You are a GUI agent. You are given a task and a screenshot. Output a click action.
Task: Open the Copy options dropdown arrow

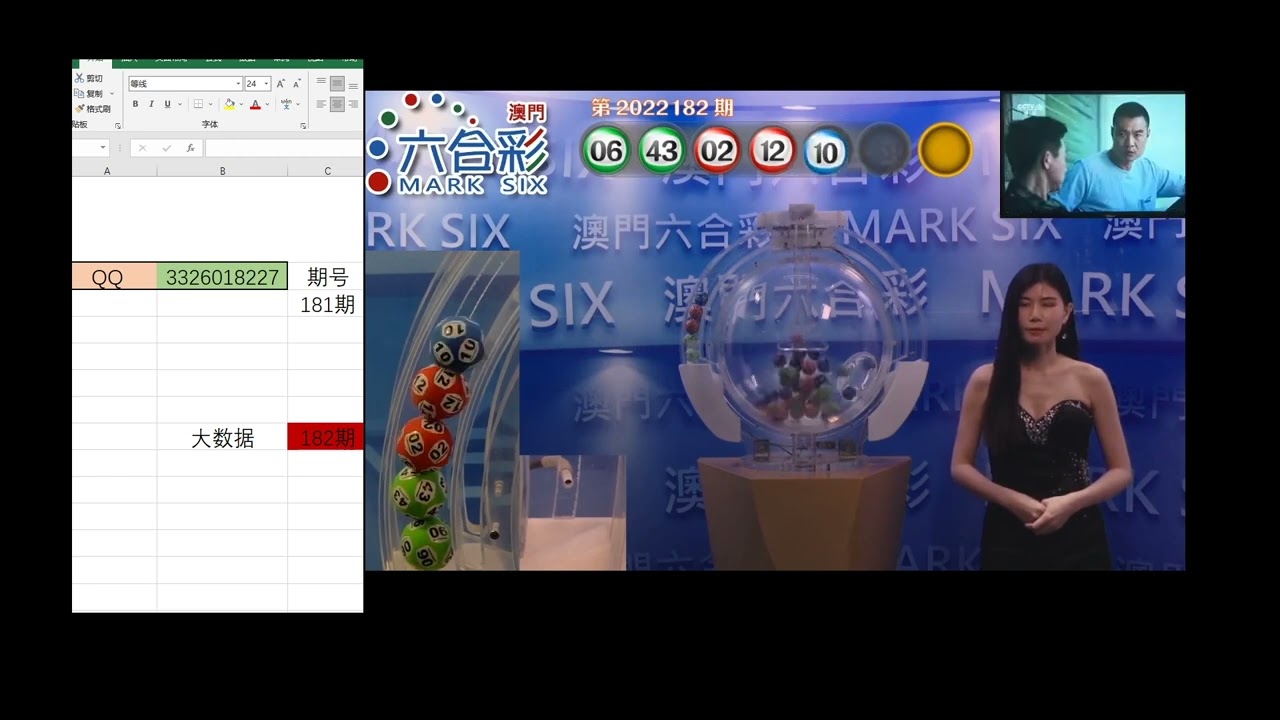pos(112,94)
